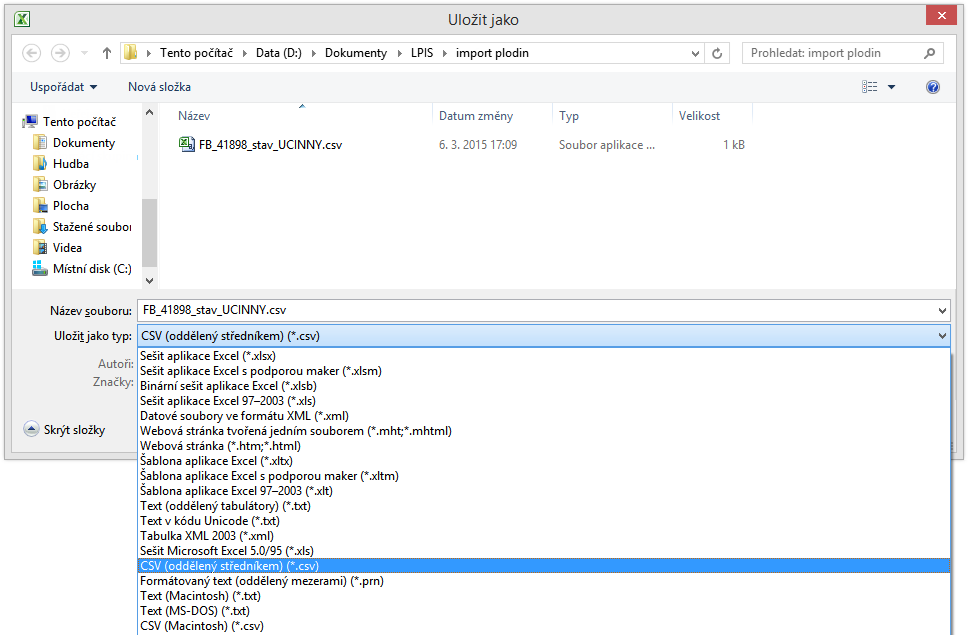
Task: Select 'import plodin' breadcrumb segment
Action: coord(492,53)
